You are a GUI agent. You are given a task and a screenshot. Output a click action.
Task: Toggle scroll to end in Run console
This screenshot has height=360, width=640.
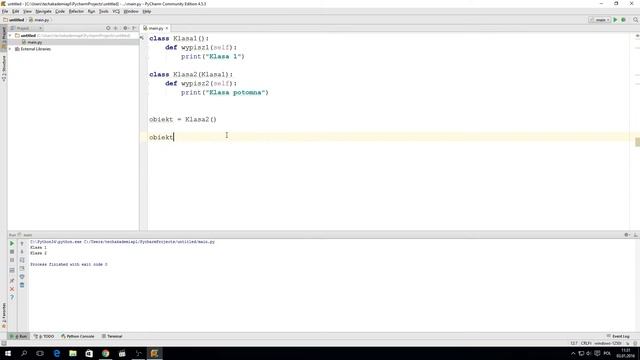coord(22,268)
